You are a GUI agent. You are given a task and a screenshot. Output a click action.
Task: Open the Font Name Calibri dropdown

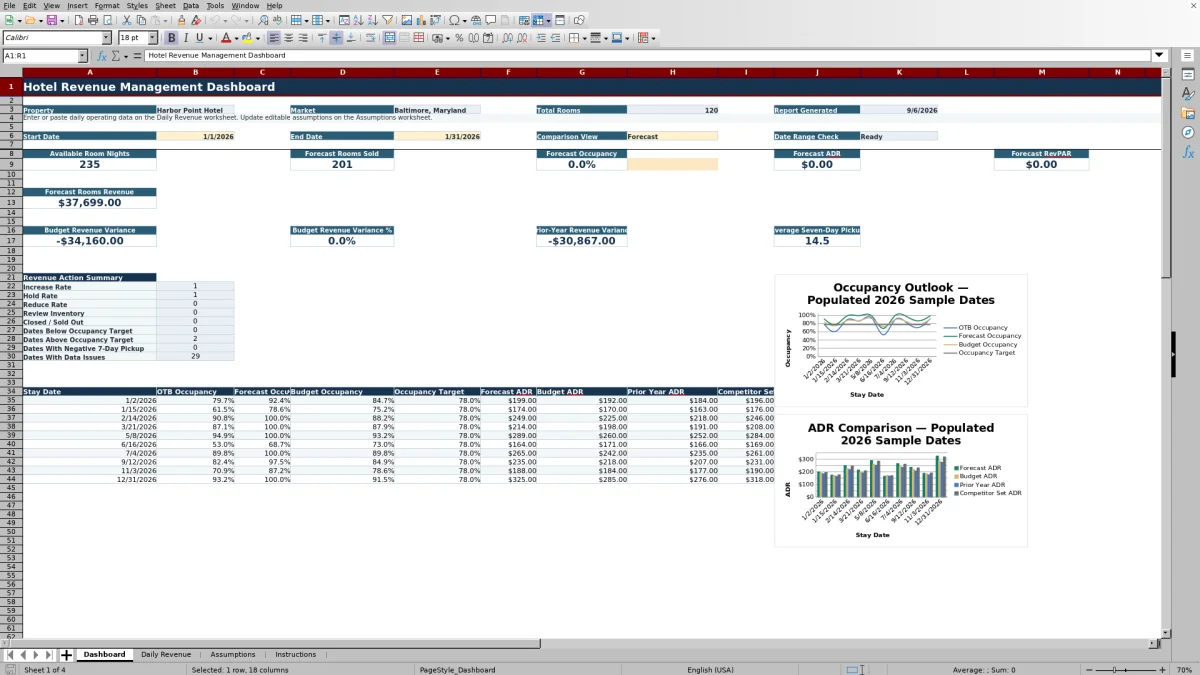pyautogui.click(x=106, y=38)
